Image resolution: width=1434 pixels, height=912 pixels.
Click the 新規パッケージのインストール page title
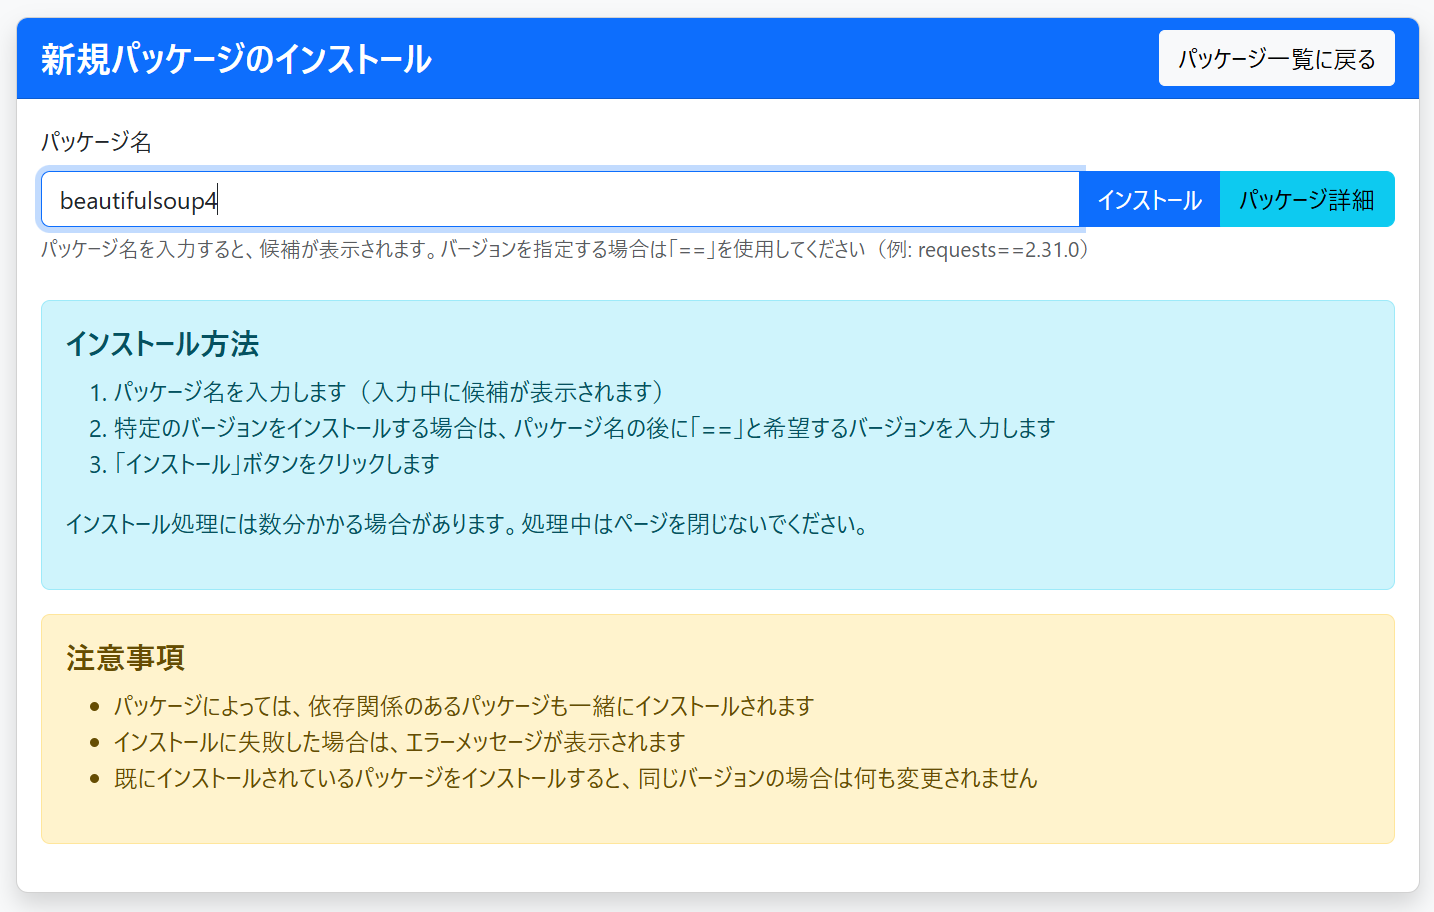[235, 58]
